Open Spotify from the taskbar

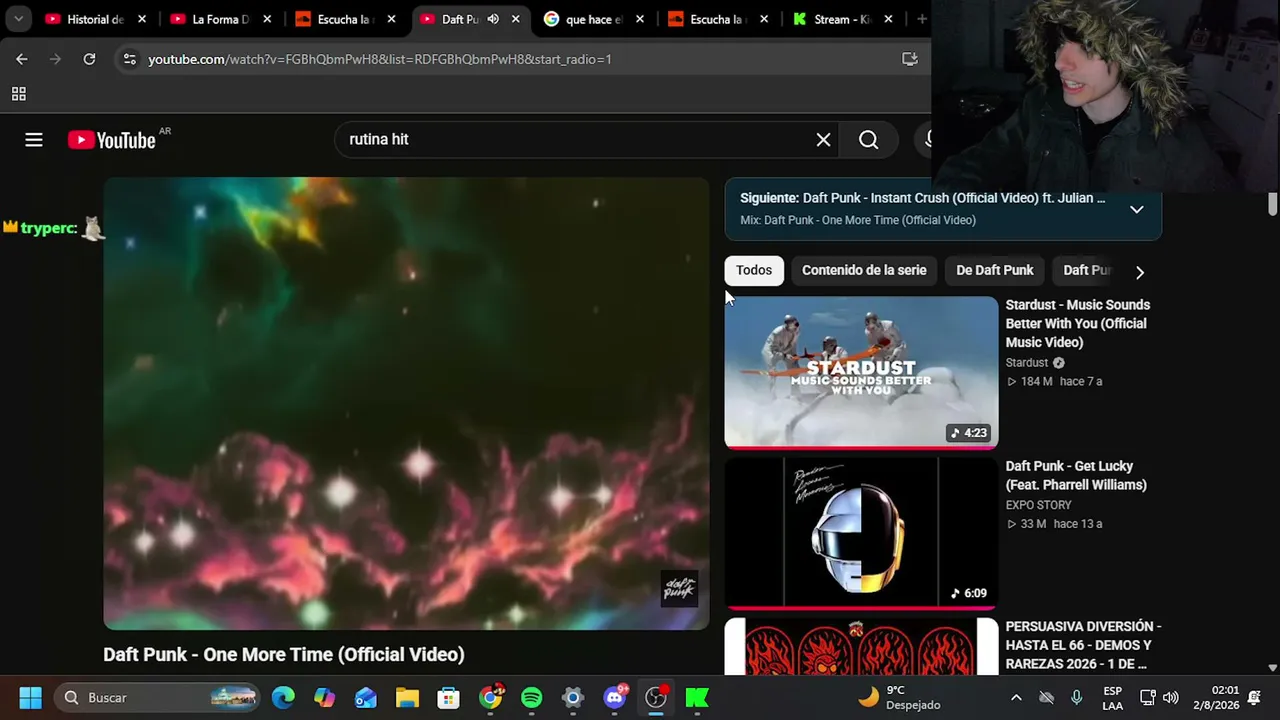[531, 697]
